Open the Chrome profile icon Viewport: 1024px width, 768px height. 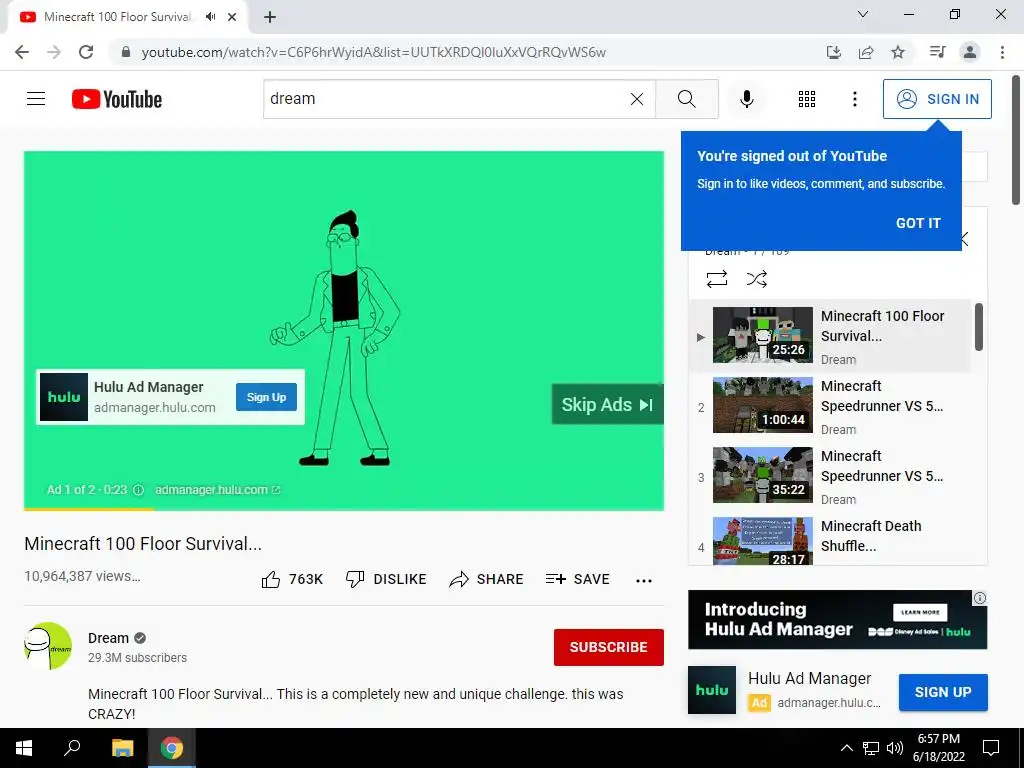point(970,52)
